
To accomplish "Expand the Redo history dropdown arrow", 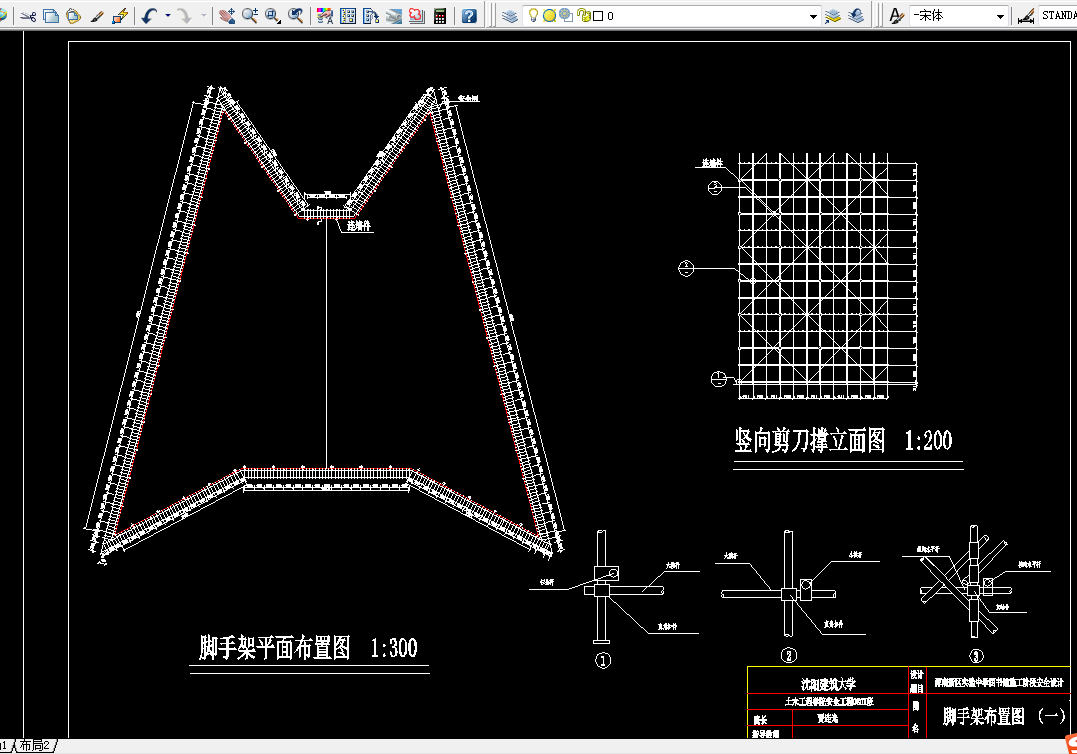I will click(203, 16).
